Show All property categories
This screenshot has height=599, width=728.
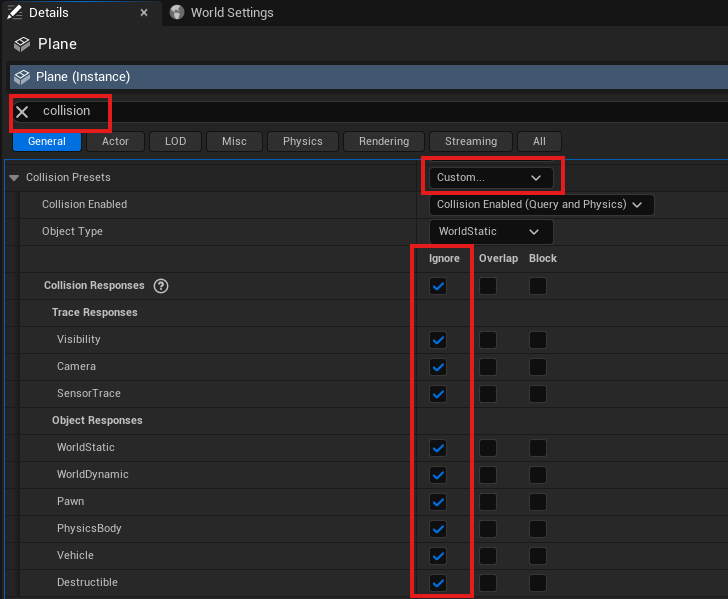[539, 141]
